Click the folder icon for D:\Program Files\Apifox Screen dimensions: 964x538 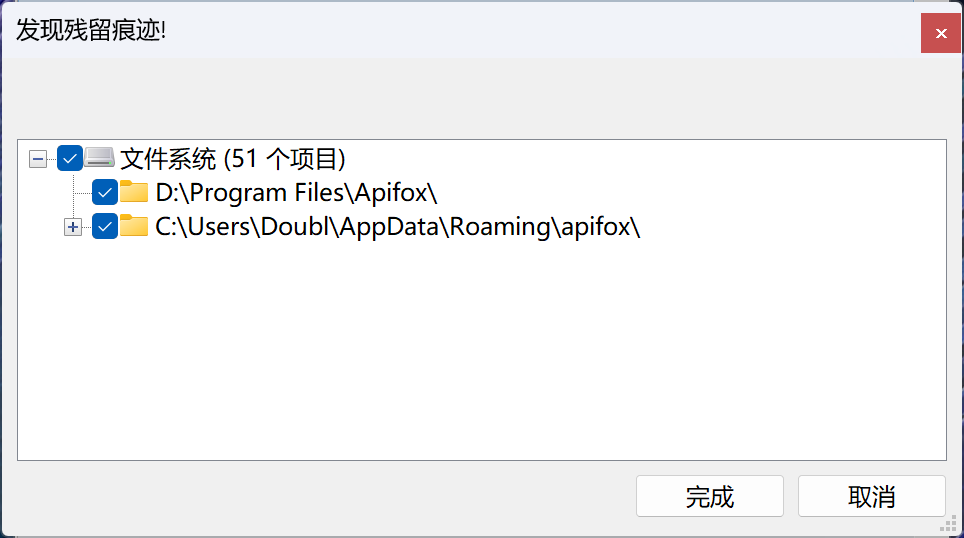tap(134, 191)
